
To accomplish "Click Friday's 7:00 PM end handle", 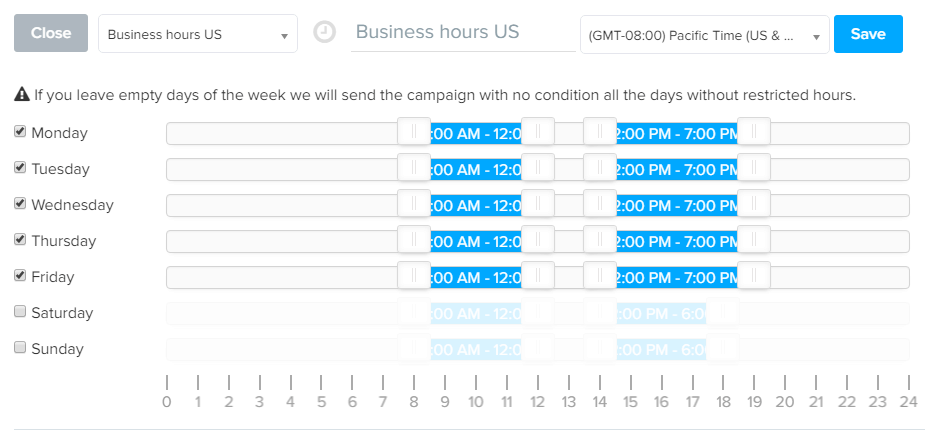I will pyautogui.click(x=754, y=276).
